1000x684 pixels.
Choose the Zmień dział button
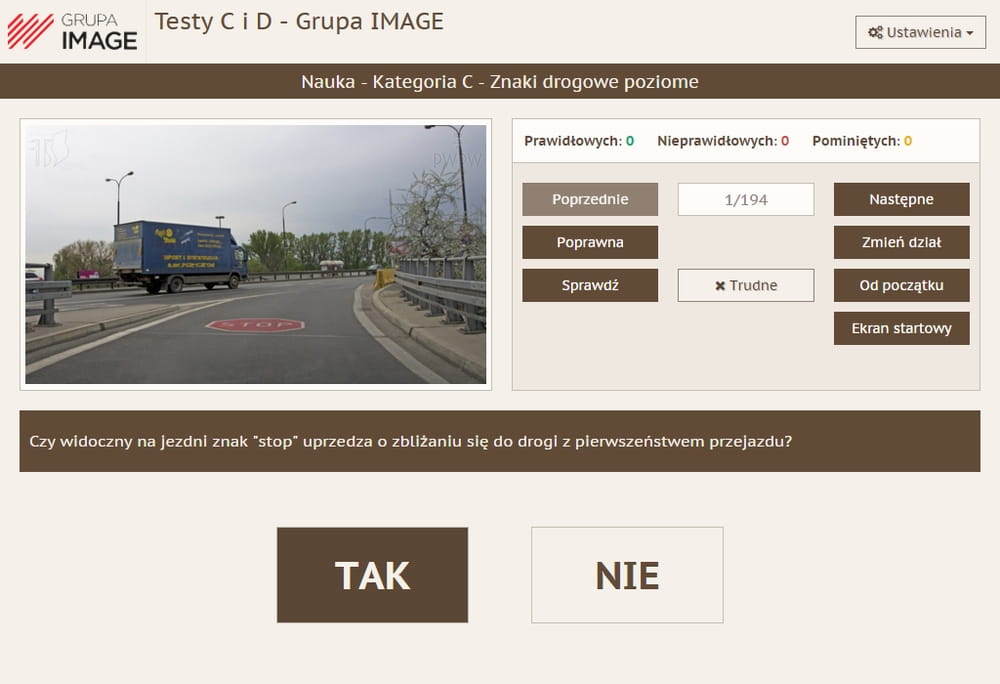pyautogui.click(x=901, y=242)
